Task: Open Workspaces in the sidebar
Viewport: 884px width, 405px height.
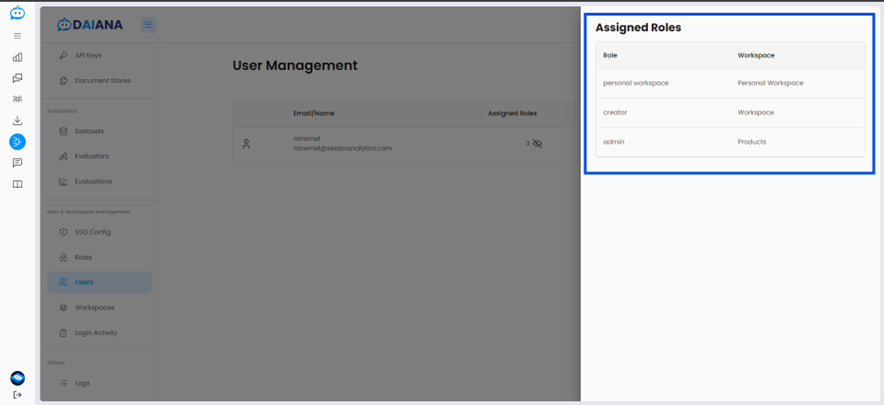Action: (94, 308)
